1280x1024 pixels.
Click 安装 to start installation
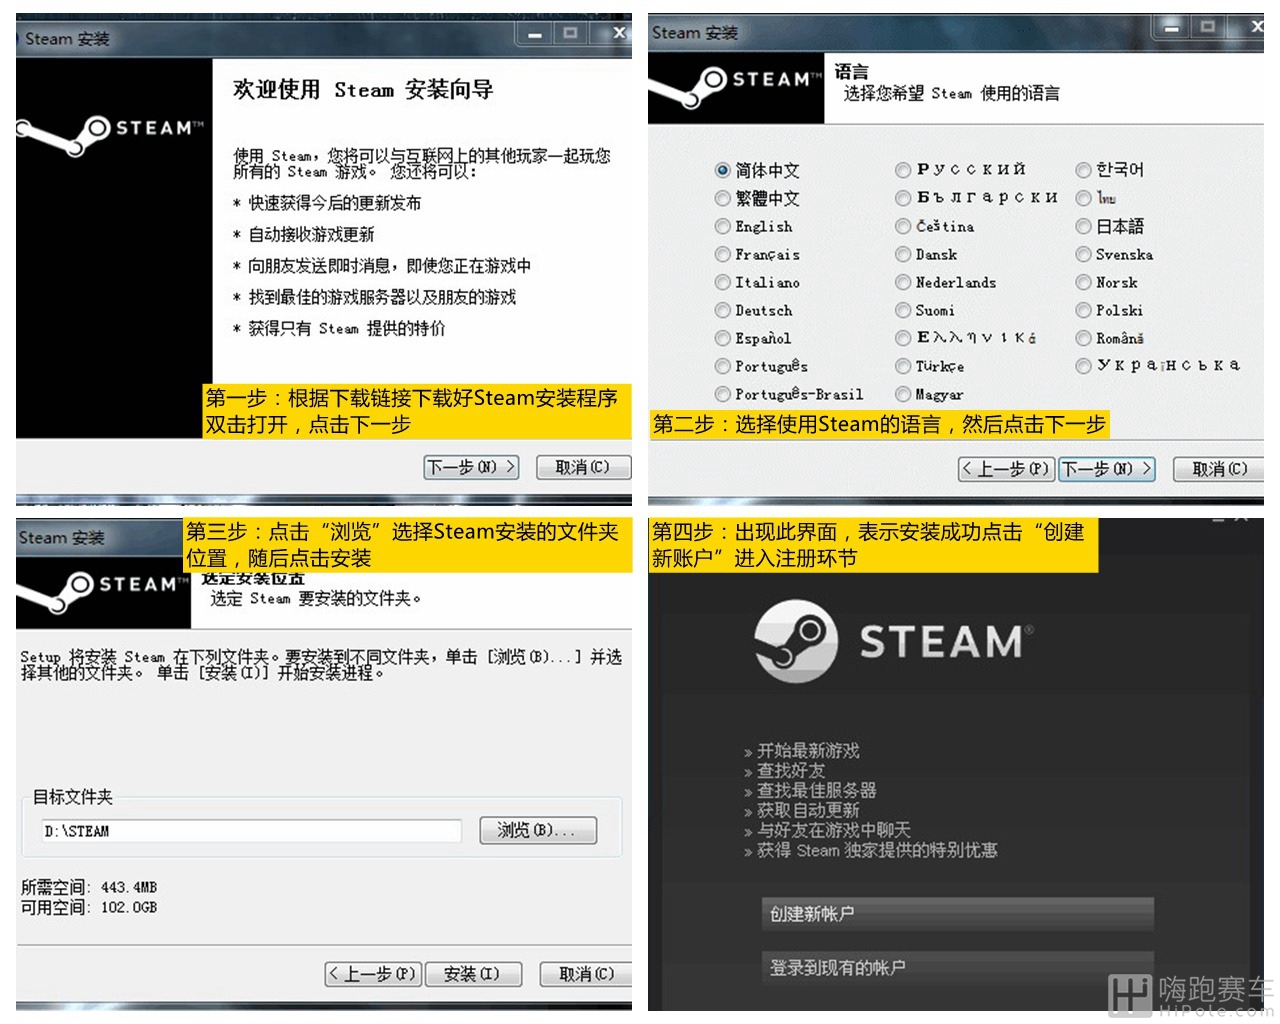click(472, 974)
